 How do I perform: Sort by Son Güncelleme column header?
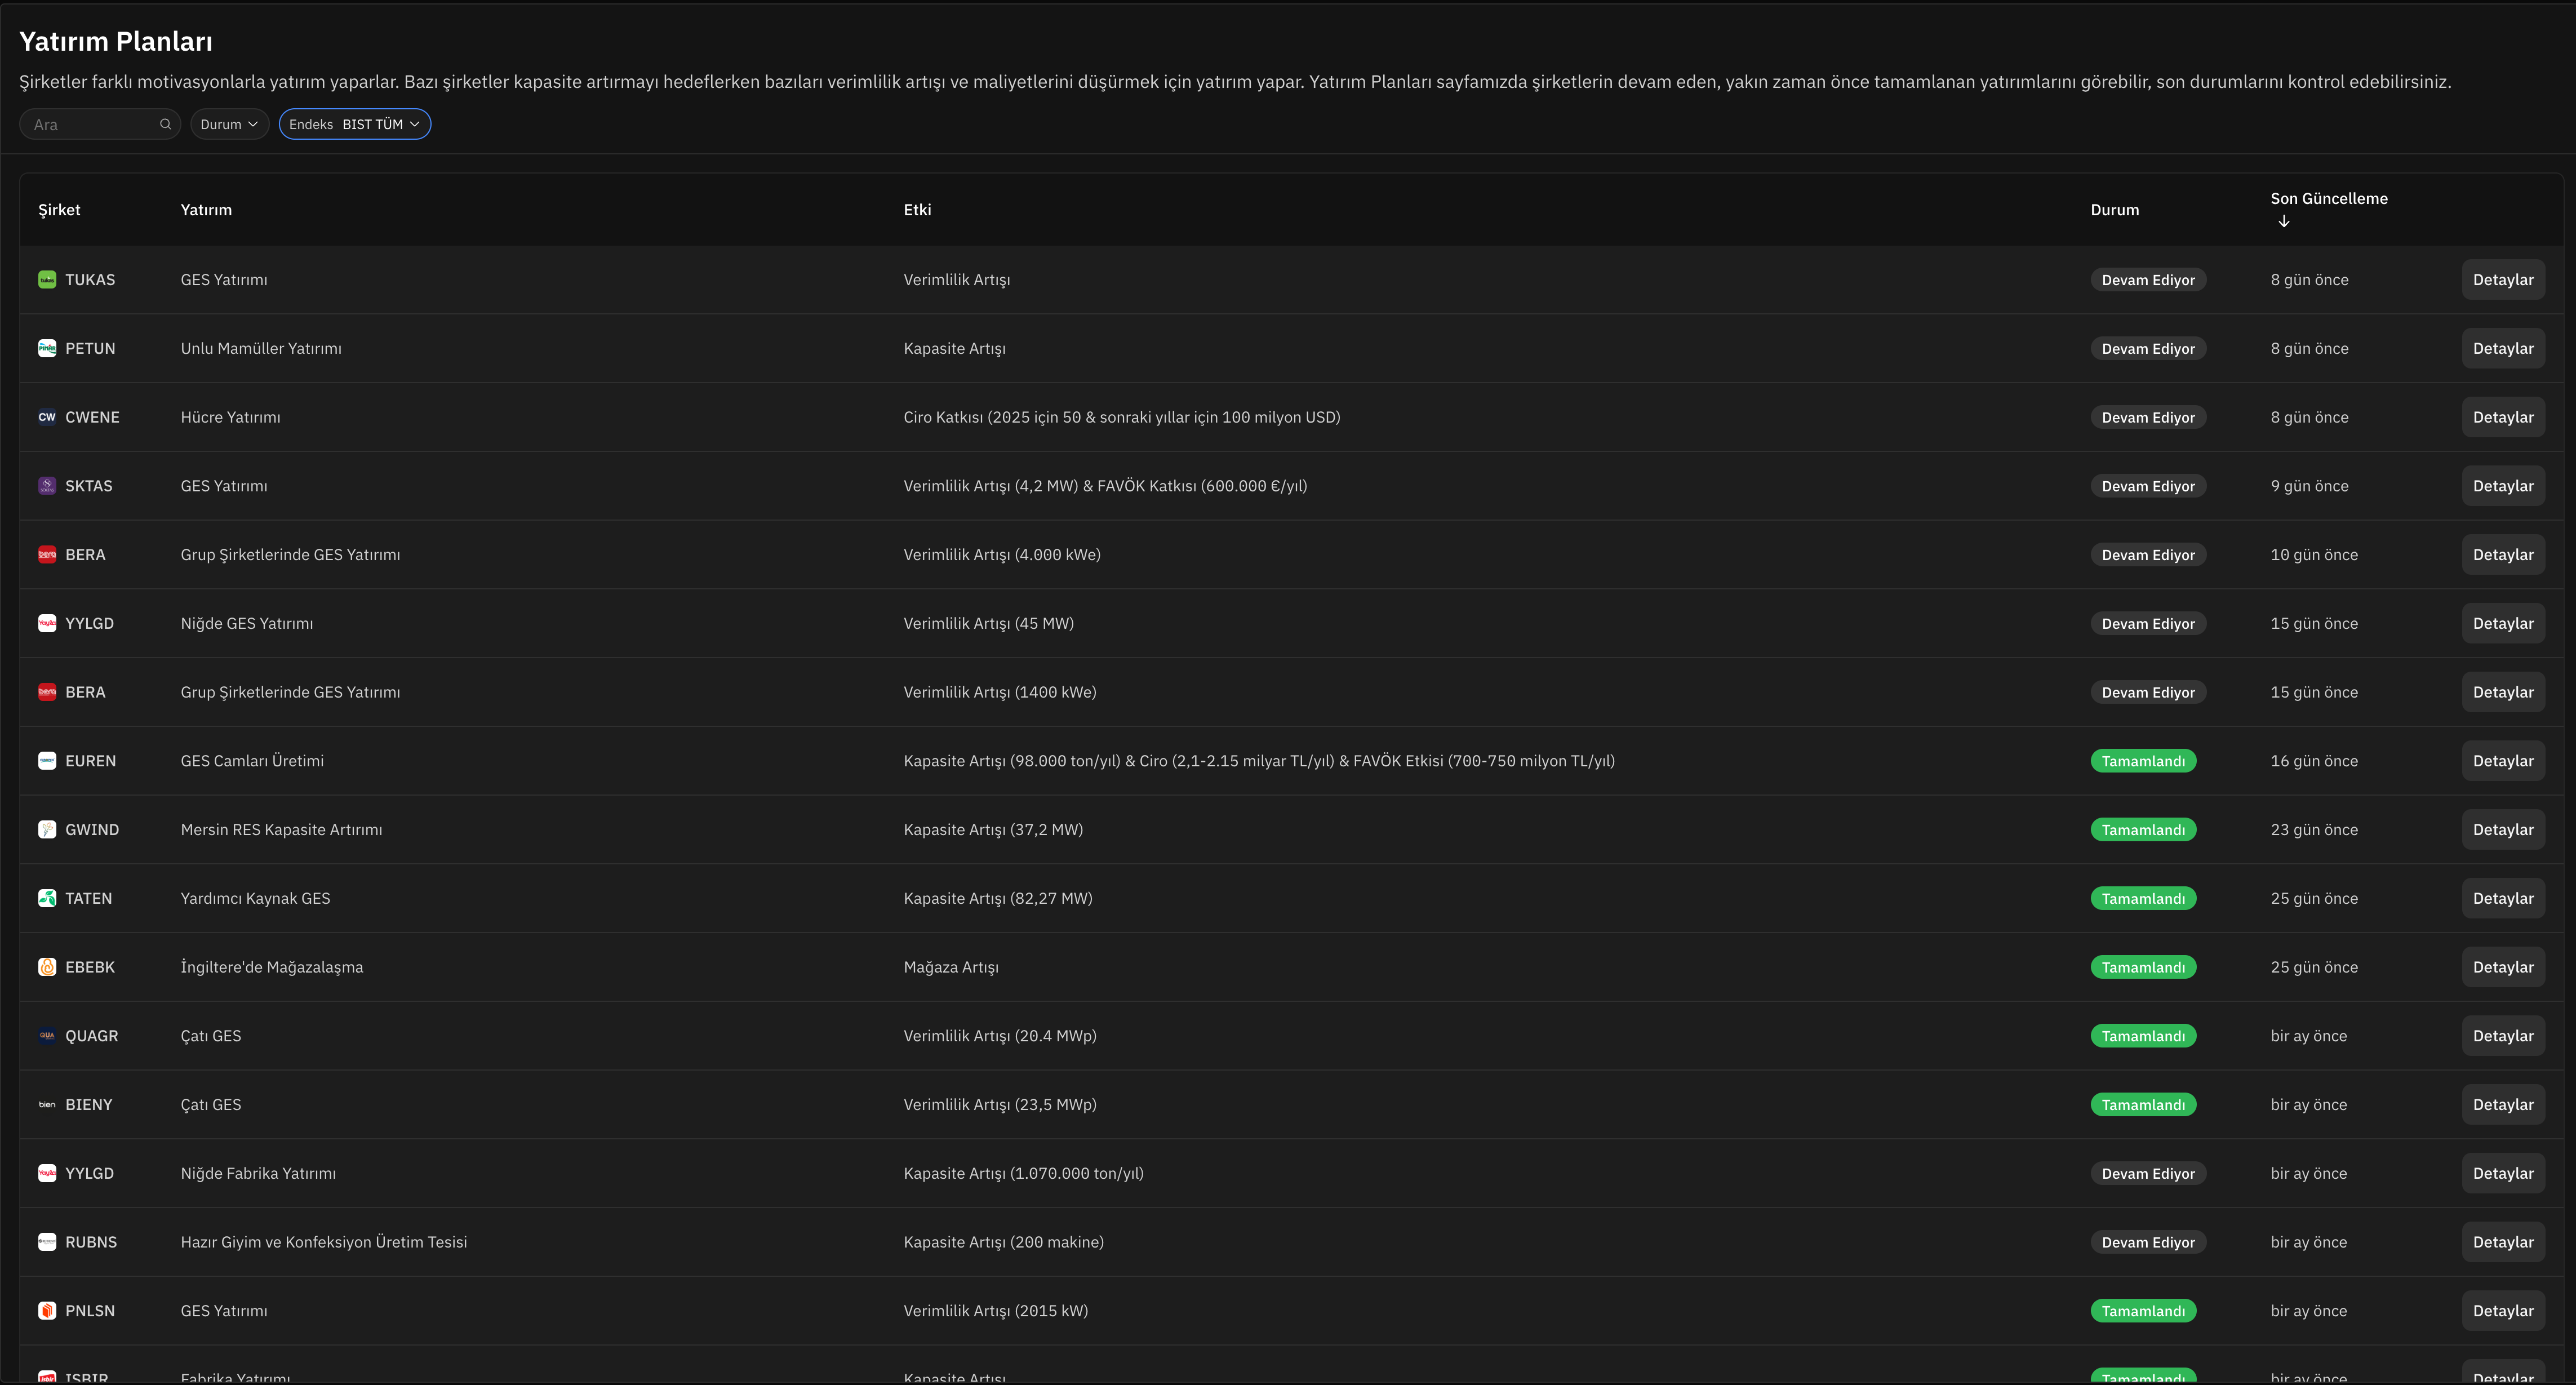(2329, 199)
